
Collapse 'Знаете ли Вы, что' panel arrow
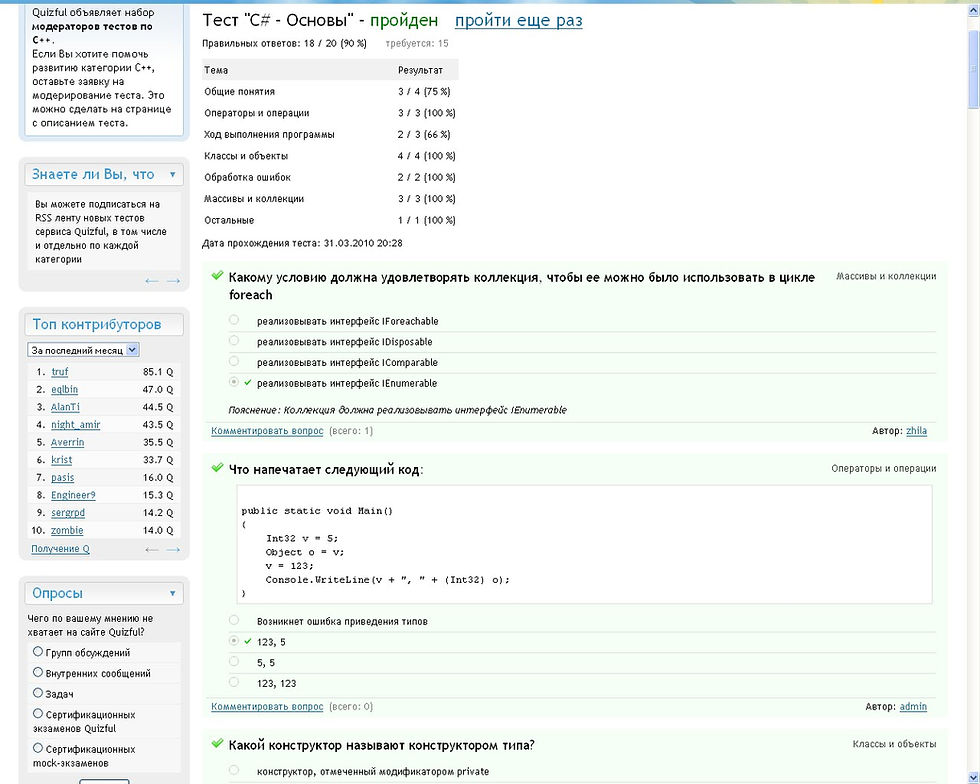172,174
